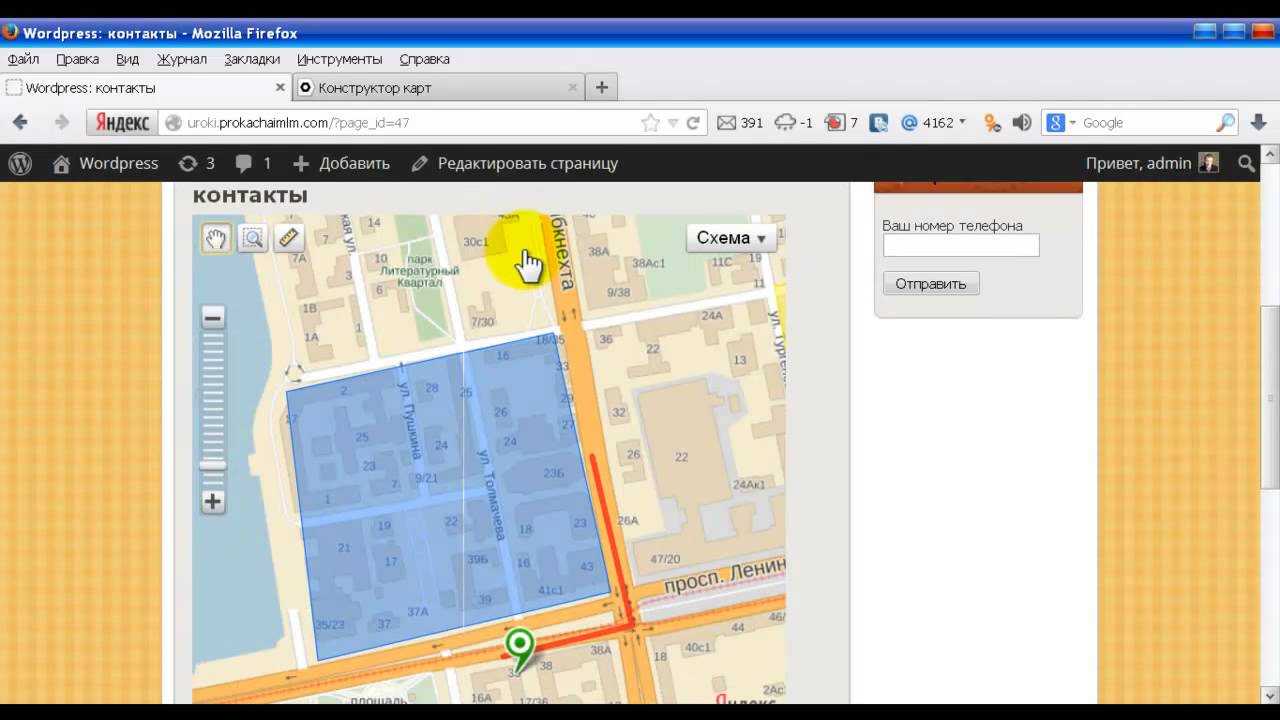
Task: Select the ruler distance tool on map
Action: 289,238
